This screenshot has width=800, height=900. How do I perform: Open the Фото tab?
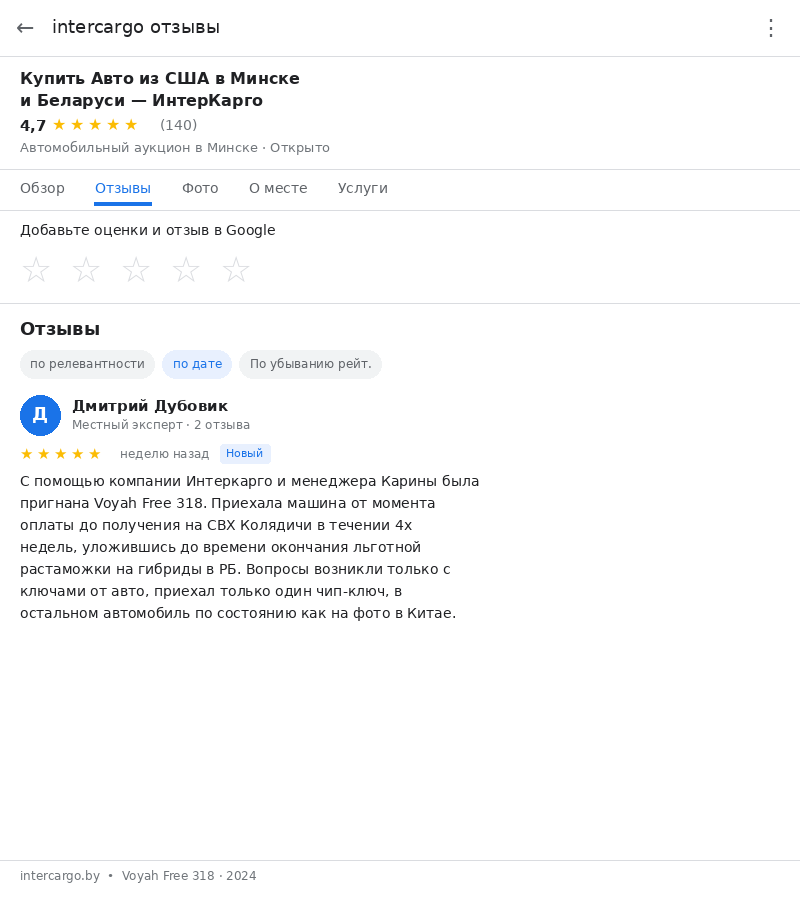pyautogui.click(x=200, y=188)
